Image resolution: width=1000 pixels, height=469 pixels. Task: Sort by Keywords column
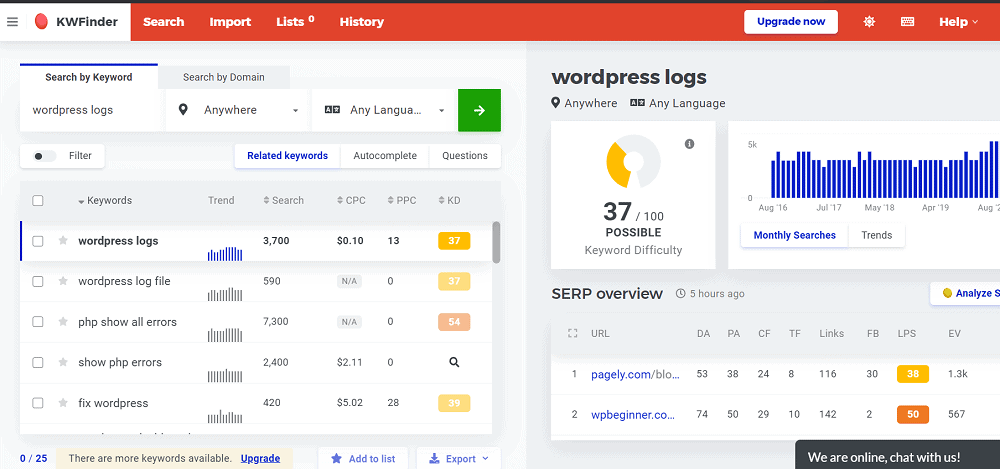[105, 200]
